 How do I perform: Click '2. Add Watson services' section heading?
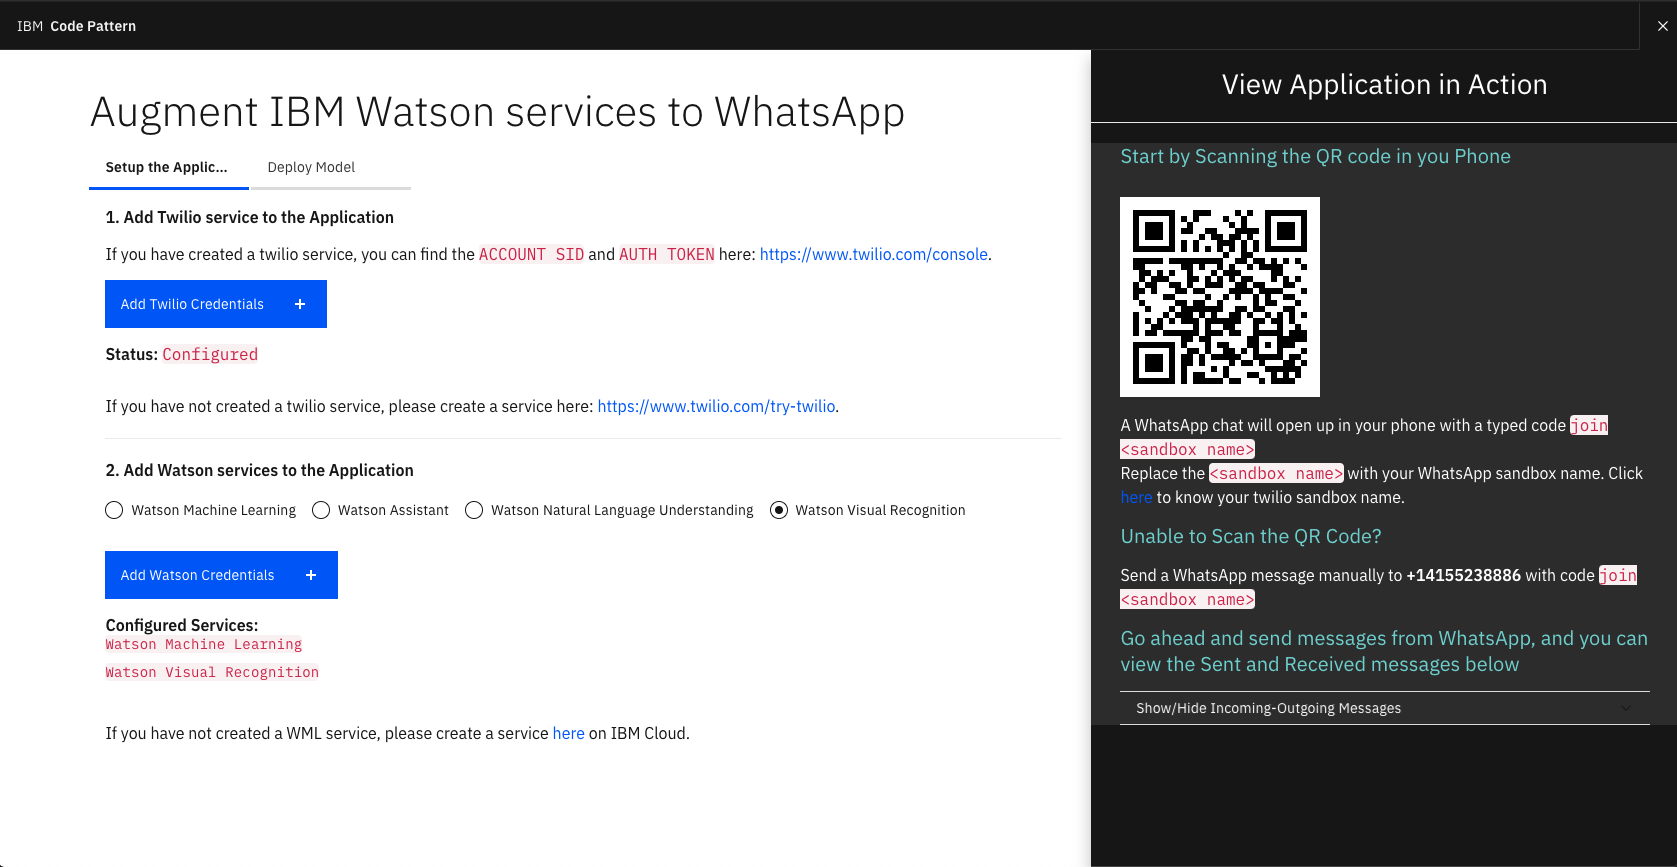tap(259, 470)
